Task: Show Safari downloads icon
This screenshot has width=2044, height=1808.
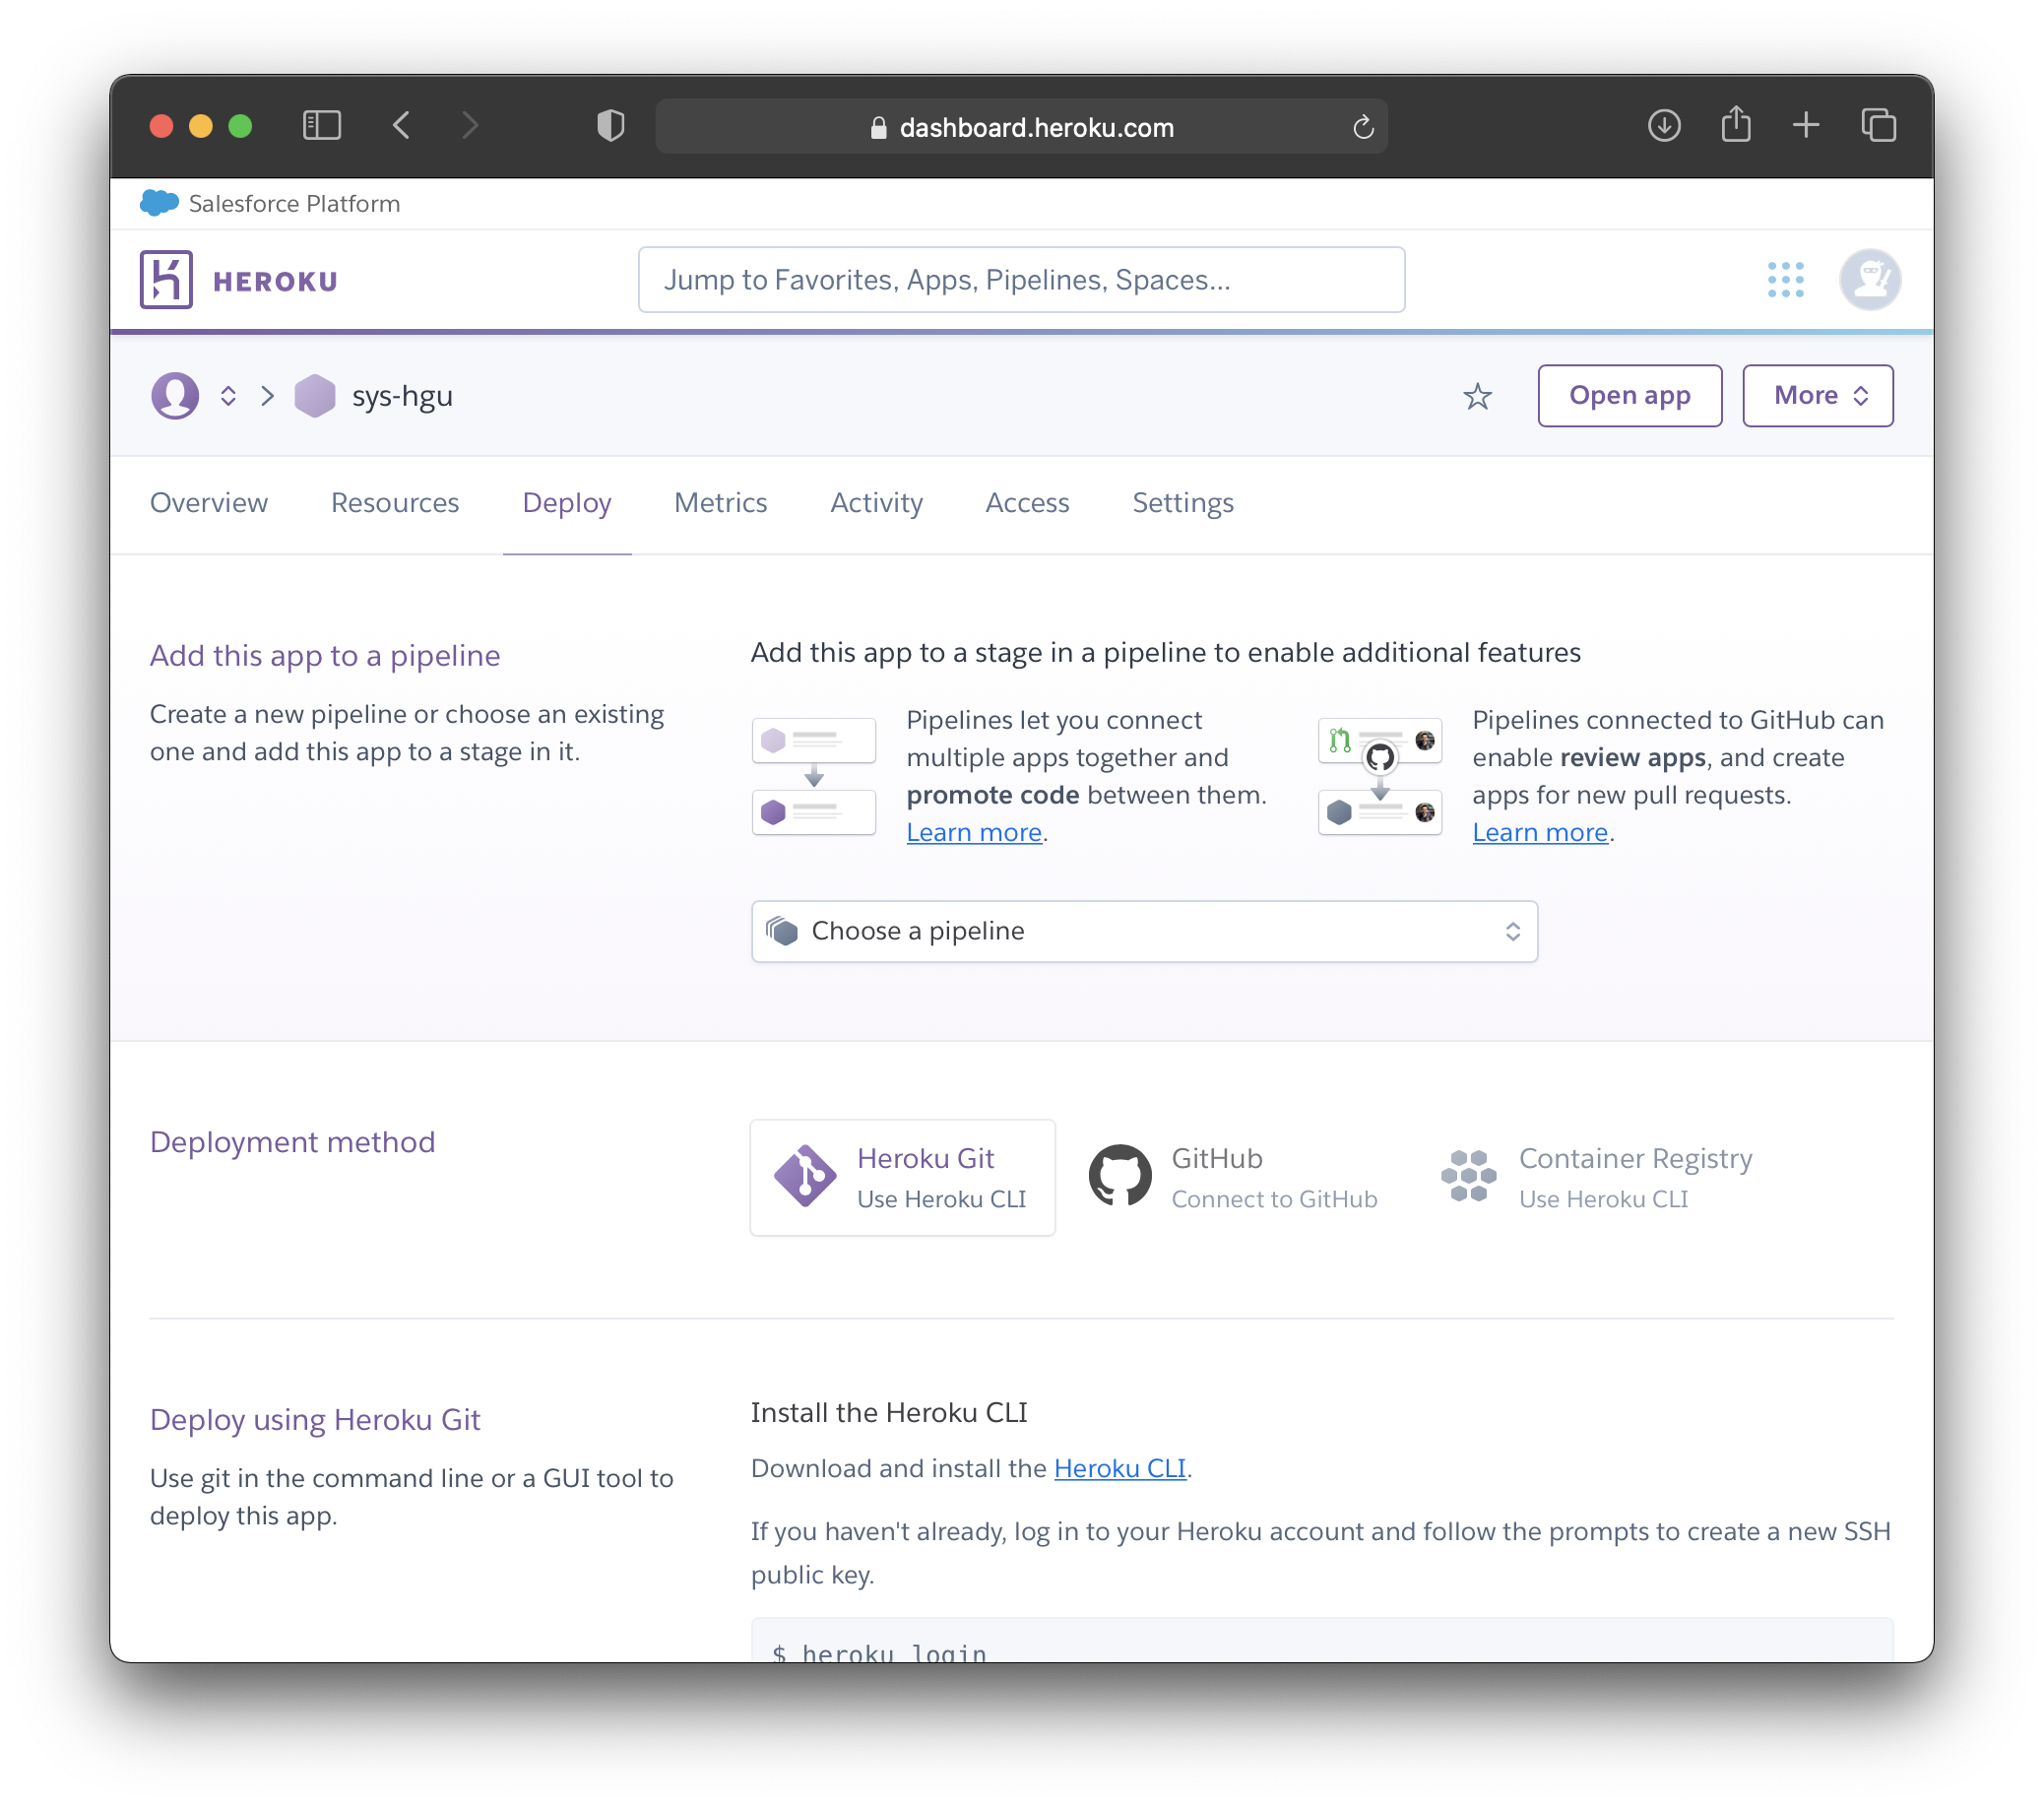Action: tap(1663, 126)
